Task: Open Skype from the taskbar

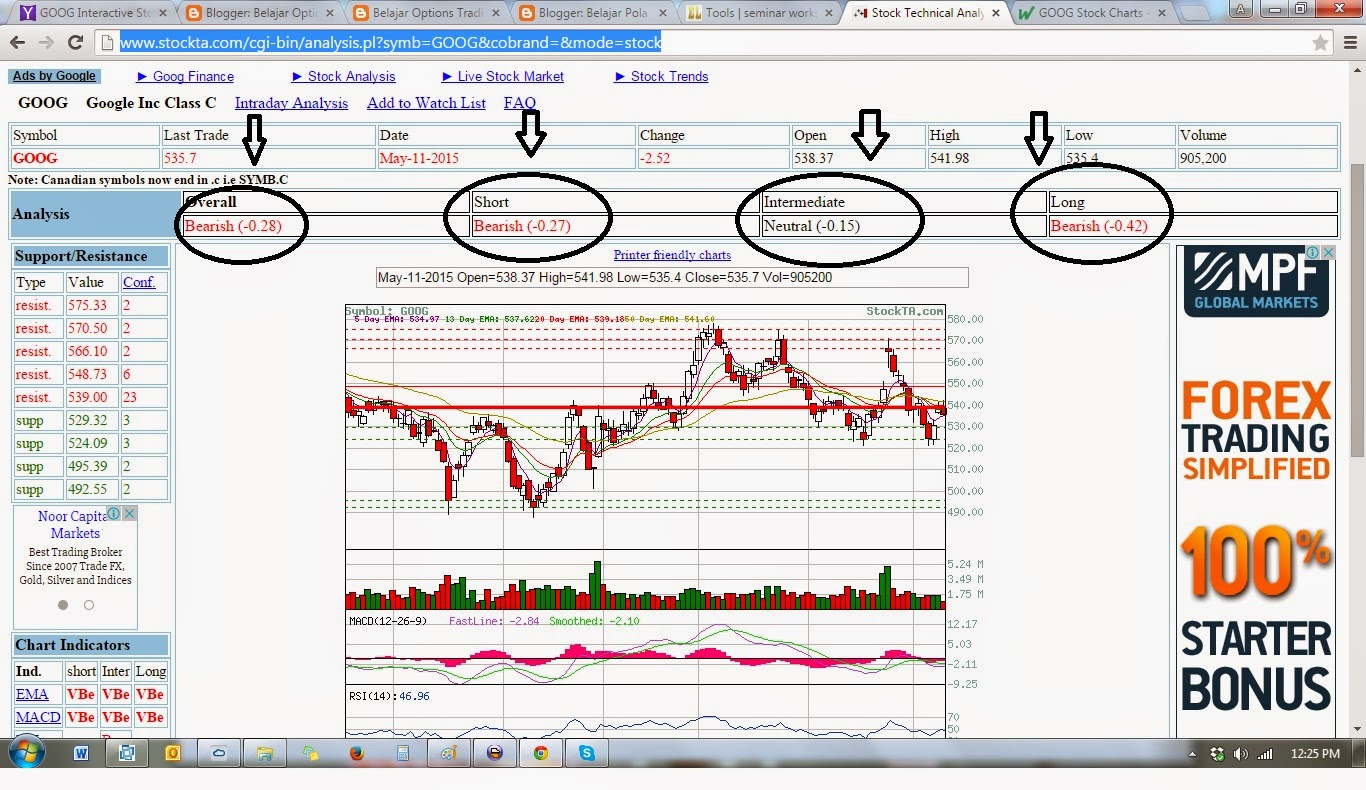Action: [586, 753]
